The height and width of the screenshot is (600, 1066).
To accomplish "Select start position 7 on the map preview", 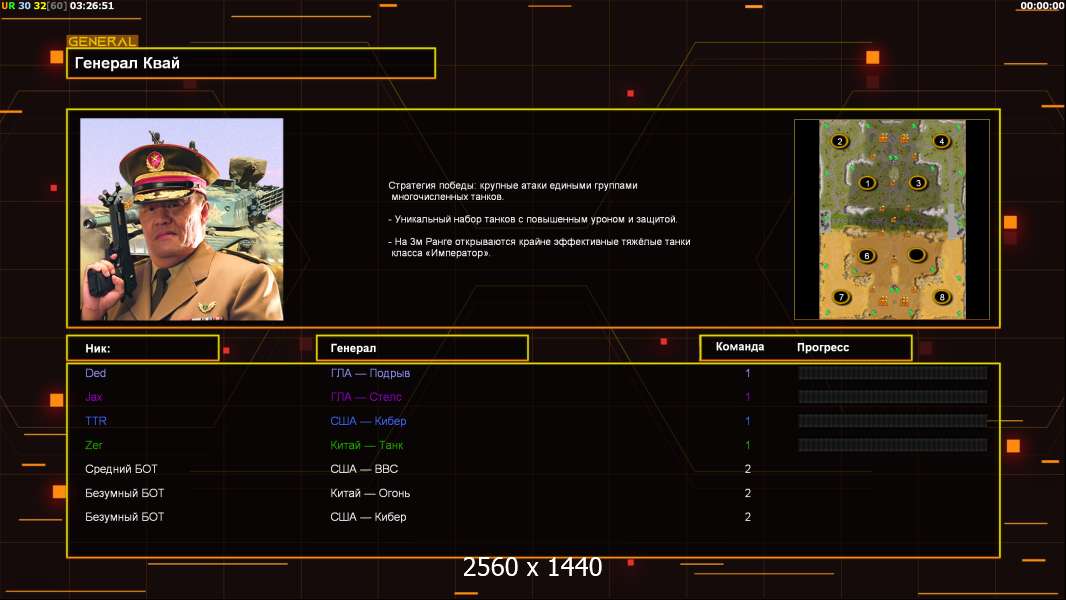I will pyautogui.click(x=841, y=297).
